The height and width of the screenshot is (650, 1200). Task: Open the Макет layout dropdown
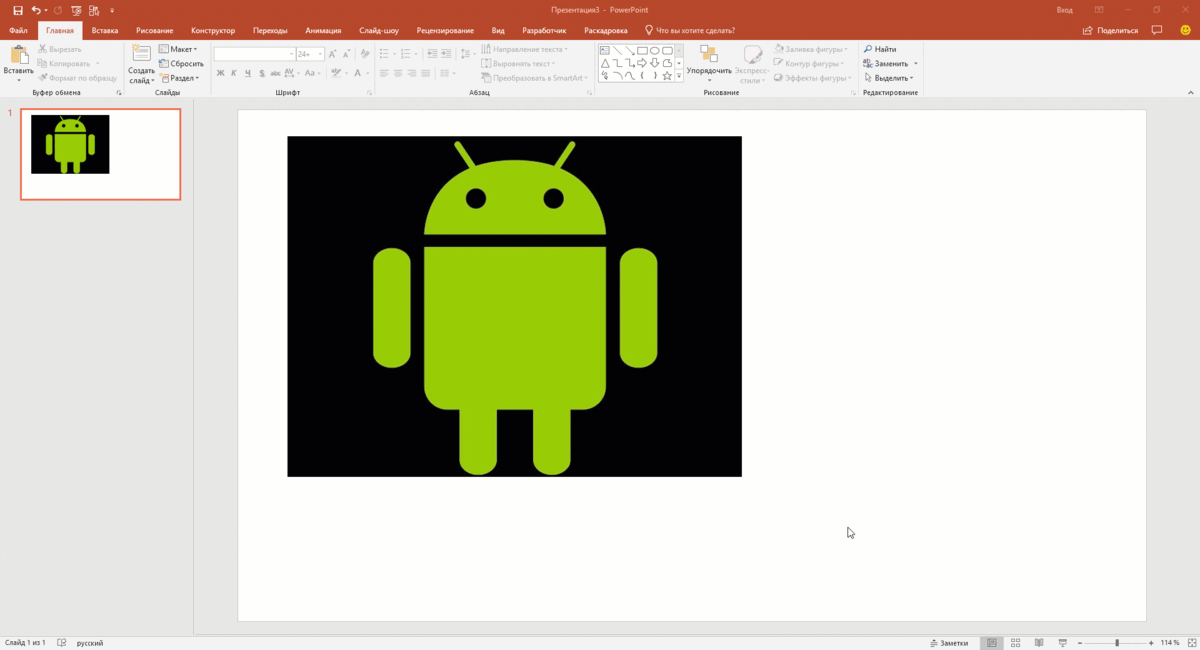point(178,49)
